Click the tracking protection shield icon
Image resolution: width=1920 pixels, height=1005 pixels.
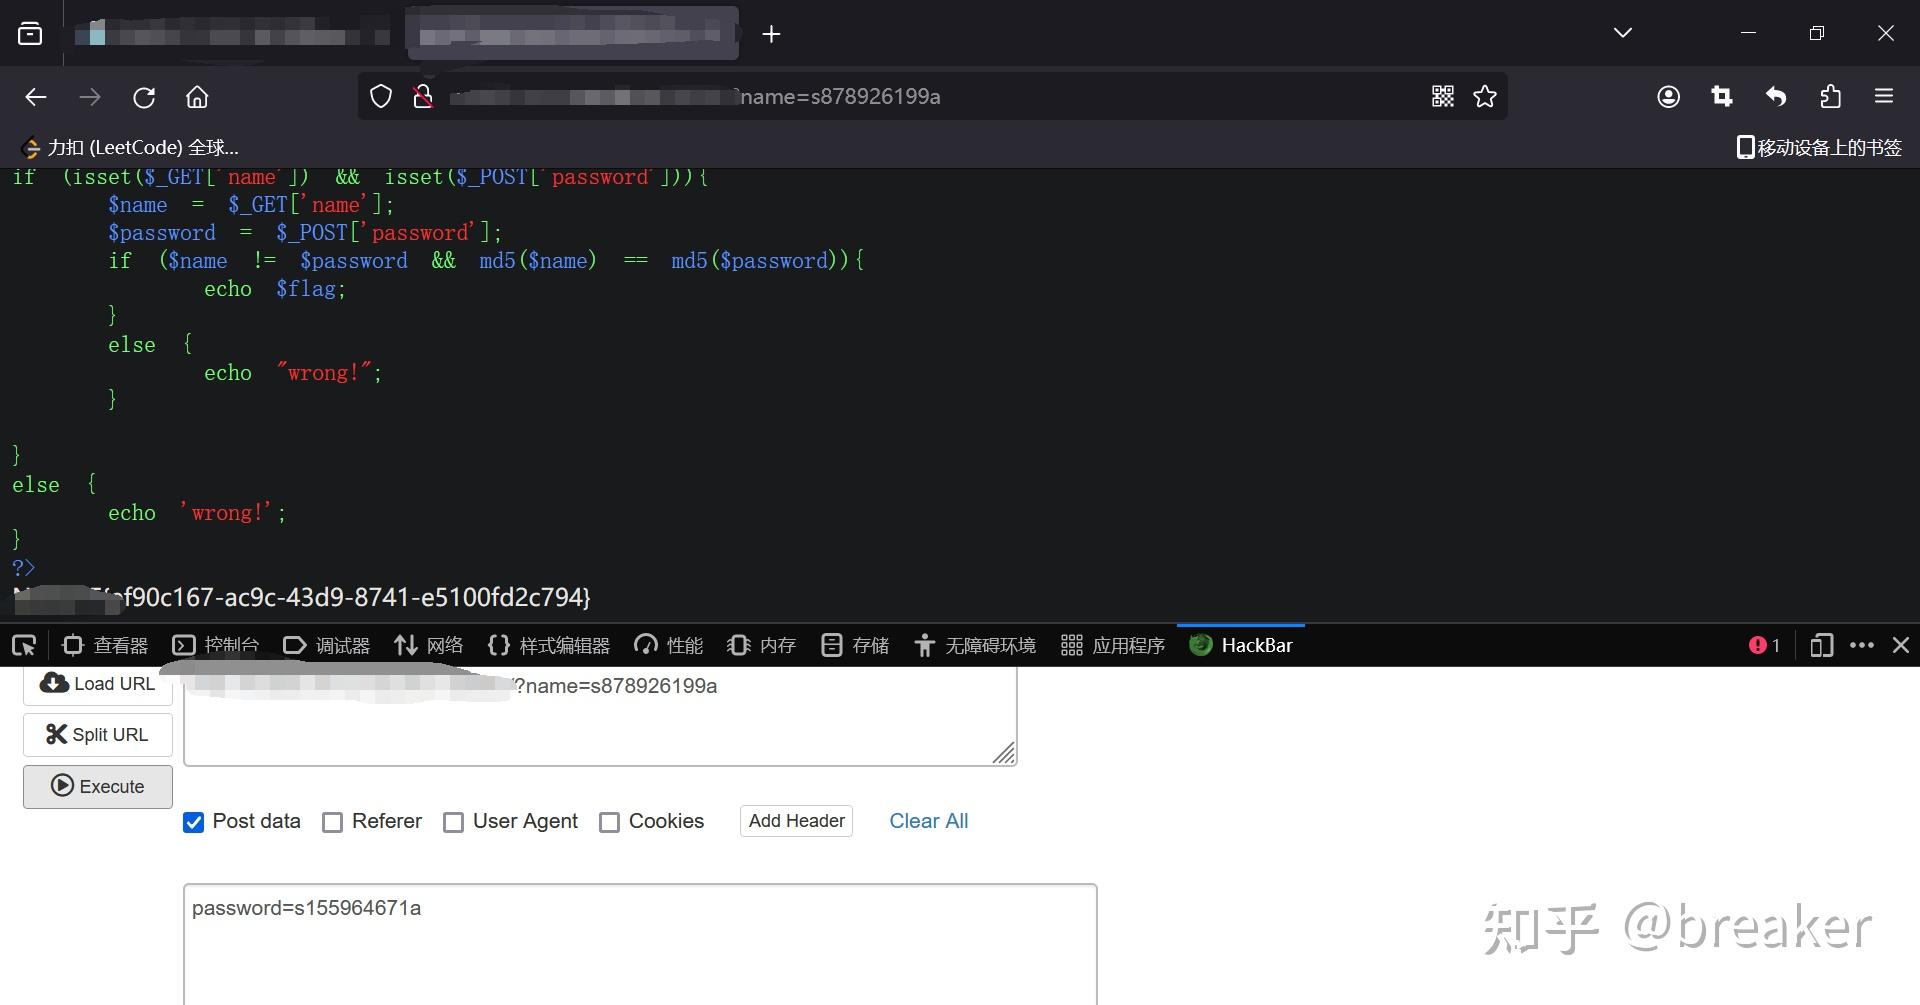point(380,96)
